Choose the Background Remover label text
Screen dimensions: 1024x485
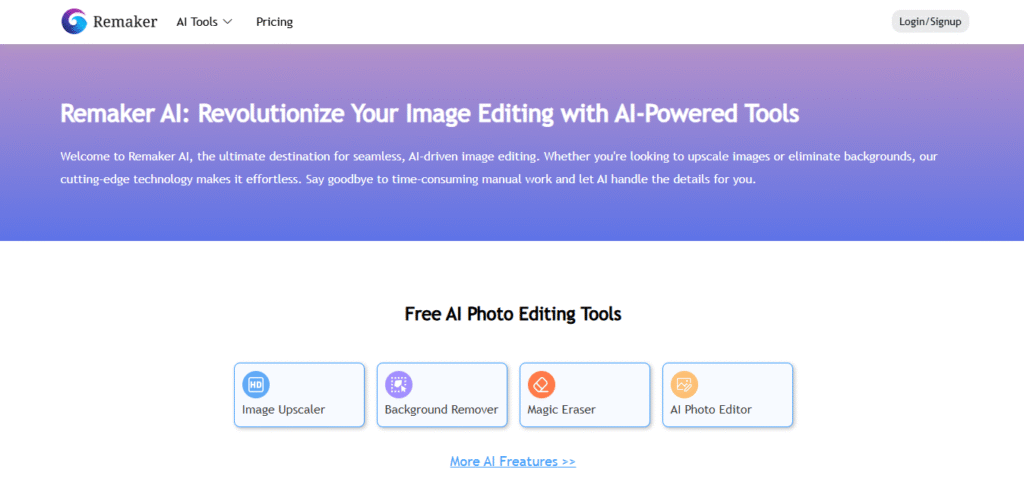point(441,409)
